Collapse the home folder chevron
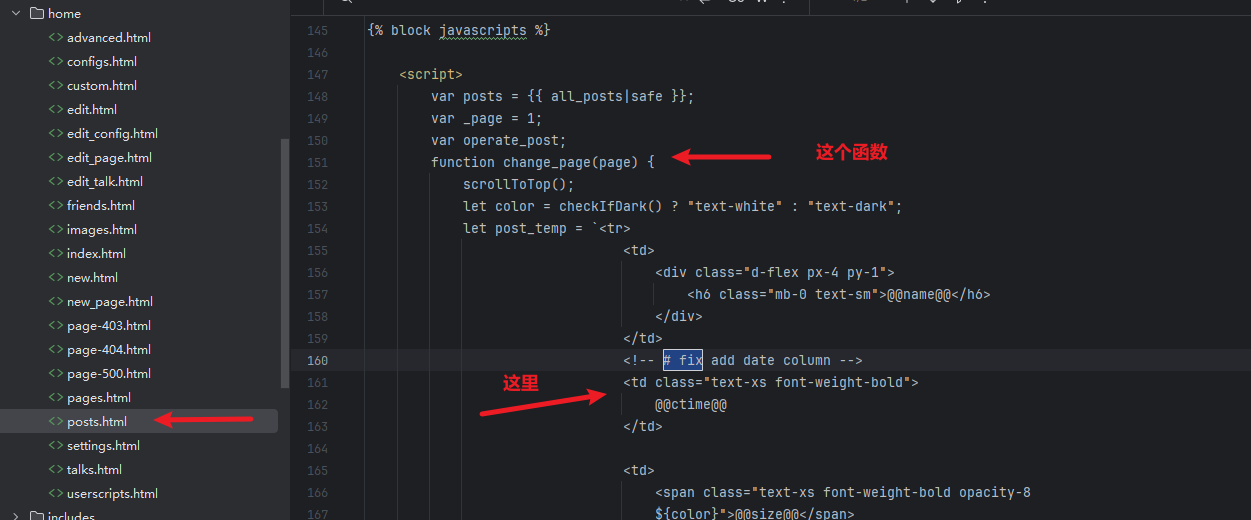Screen dimensions: 1251x520 click(x=16, y=14)
